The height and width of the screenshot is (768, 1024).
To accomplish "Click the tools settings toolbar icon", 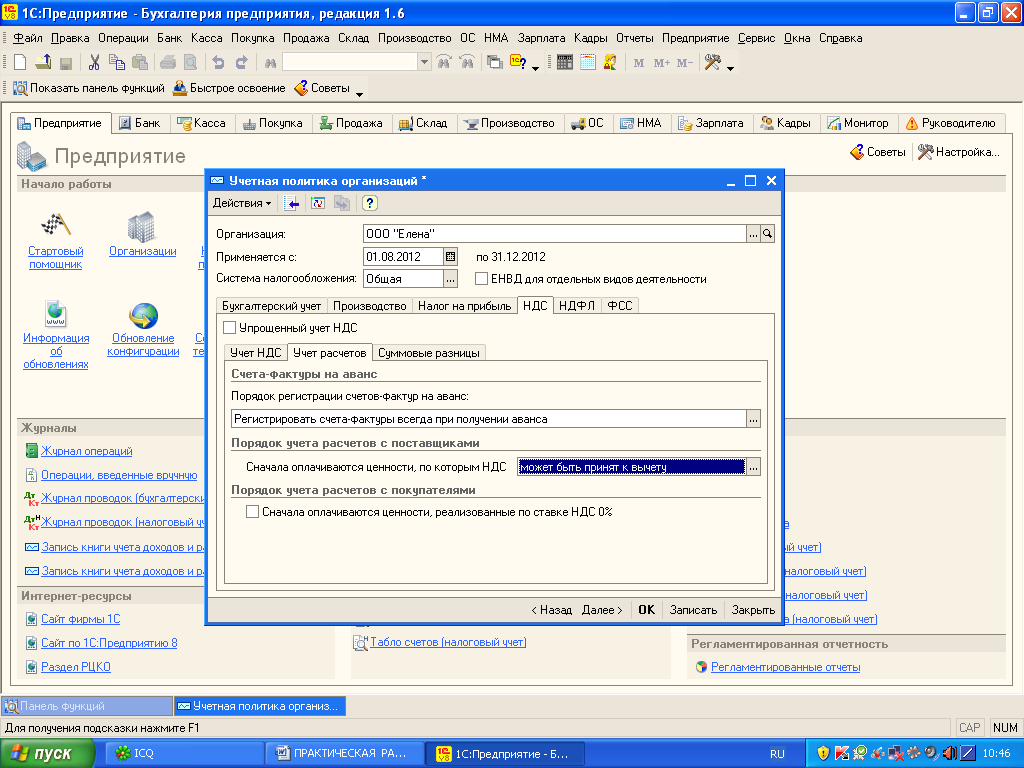I will tap(712, 62).
